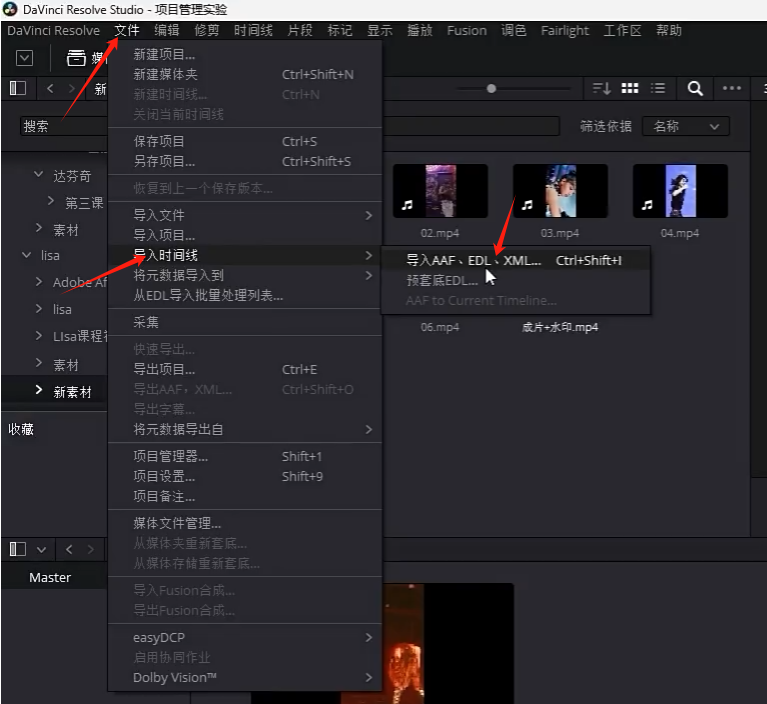The width and height of the screenshot is (767, 704).
Task: Select 导出项目... menu entry
Action: coord(245,369)
